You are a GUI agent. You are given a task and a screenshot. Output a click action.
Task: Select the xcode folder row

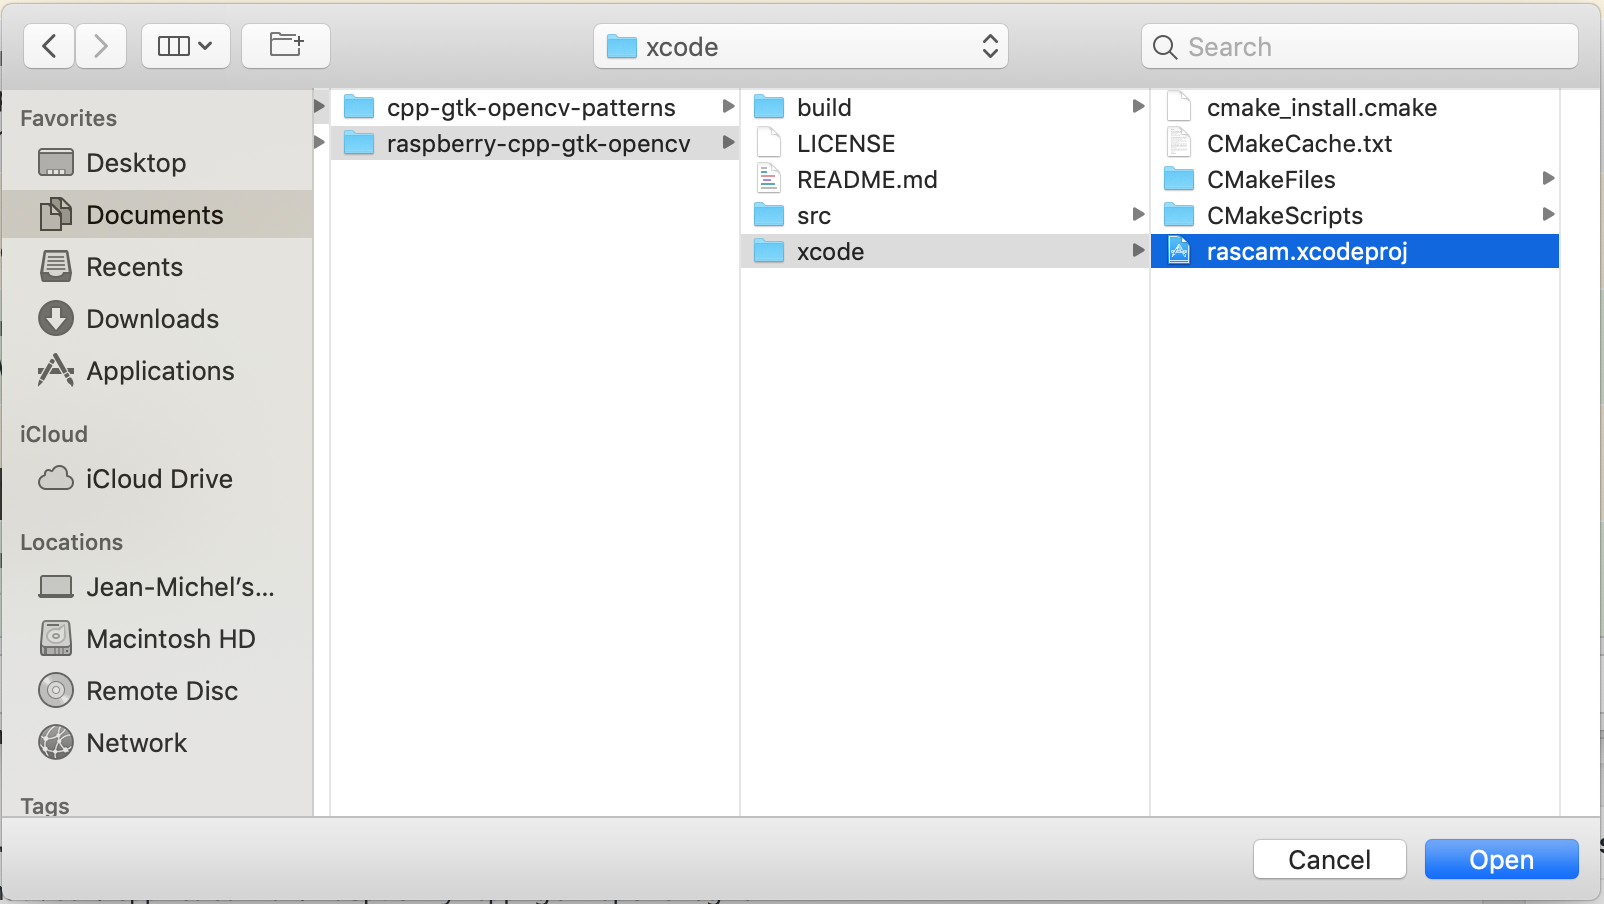pyautogui.click(x=945, y=251)
